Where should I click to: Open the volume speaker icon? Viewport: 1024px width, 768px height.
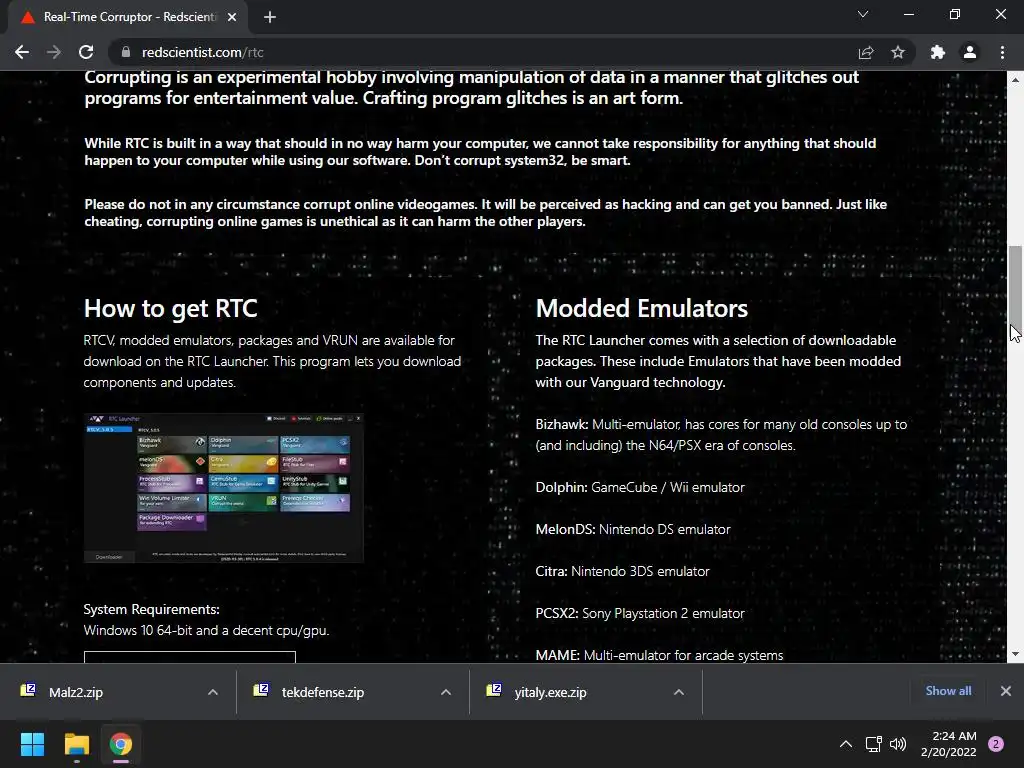coord(898,744)
